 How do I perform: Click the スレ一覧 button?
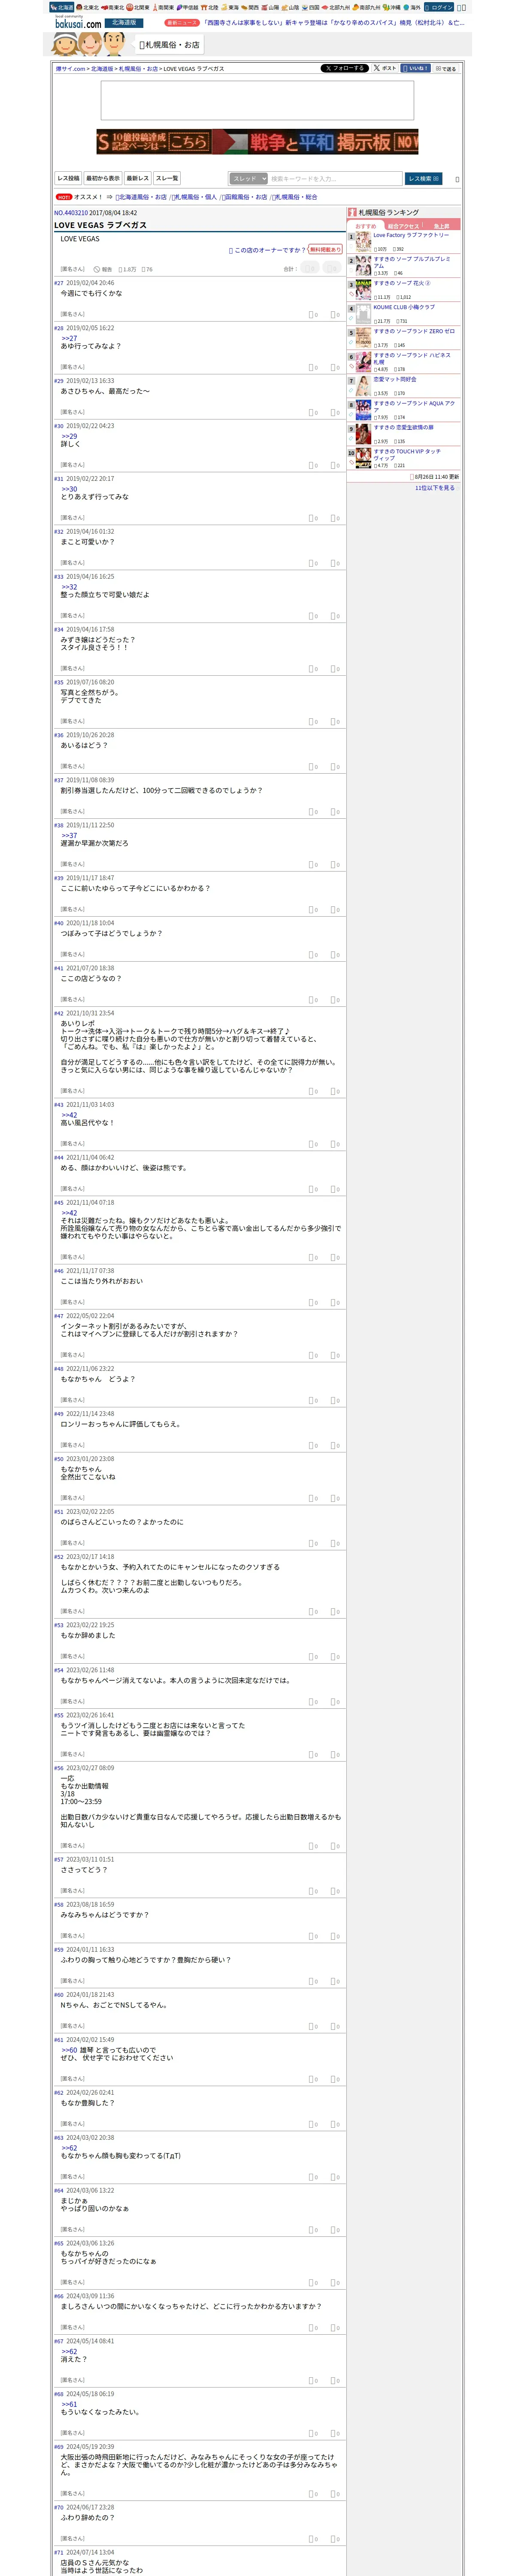[x=167, y=178]
